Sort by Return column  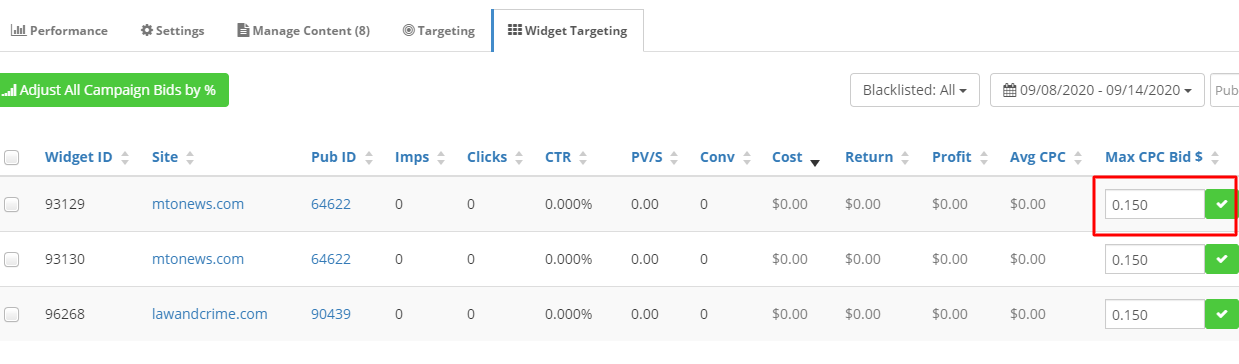click(x=876, y=157)
